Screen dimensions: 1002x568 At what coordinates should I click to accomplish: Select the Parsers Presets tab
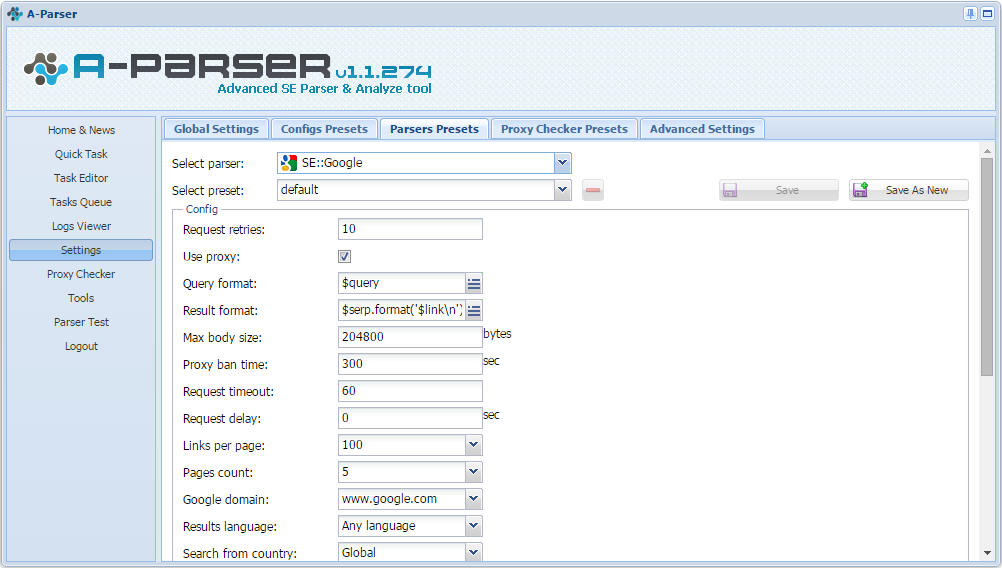click(435, 129)
